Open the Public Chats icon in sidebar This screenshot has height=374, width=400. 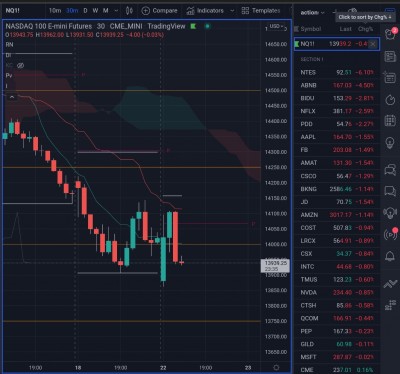(390, 169)
